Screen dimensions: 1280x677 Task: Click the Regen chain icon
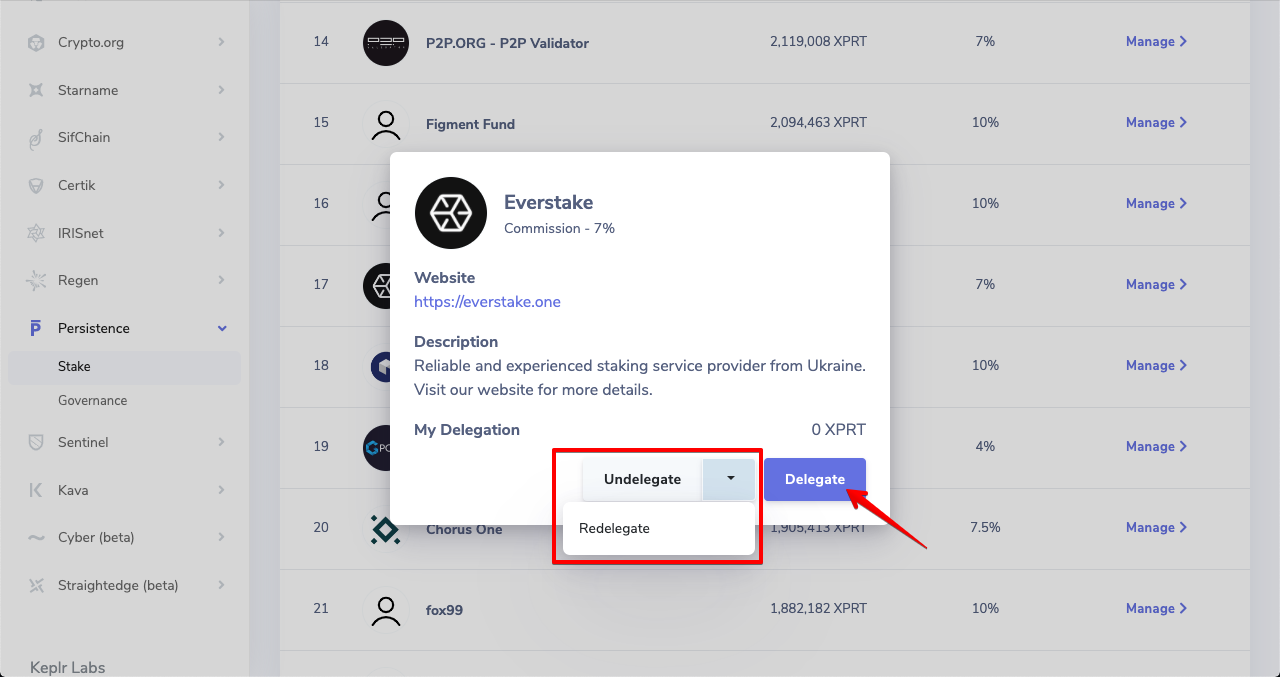(x=36, y=280)
